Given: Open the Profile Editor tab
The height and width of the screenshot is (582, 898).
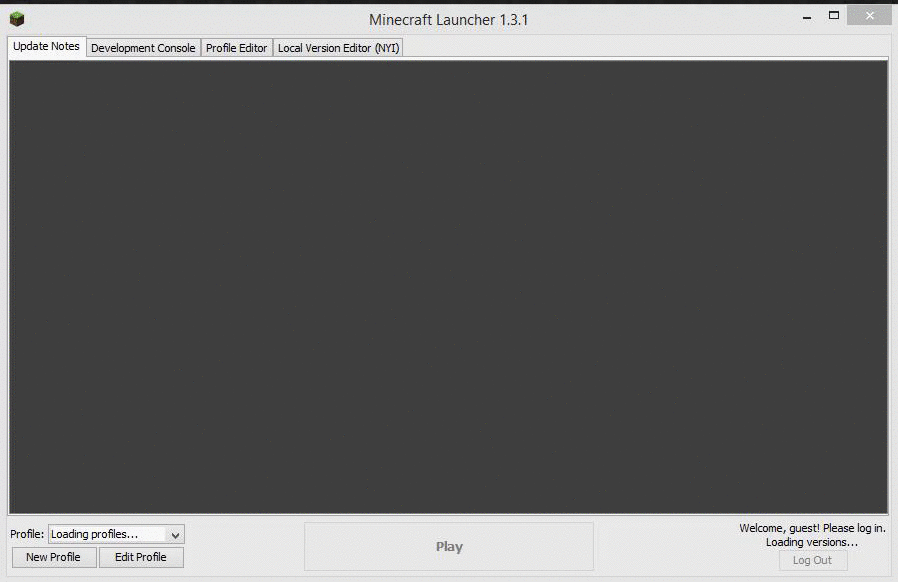Looking at the screenshot, I should coord(237,48).
